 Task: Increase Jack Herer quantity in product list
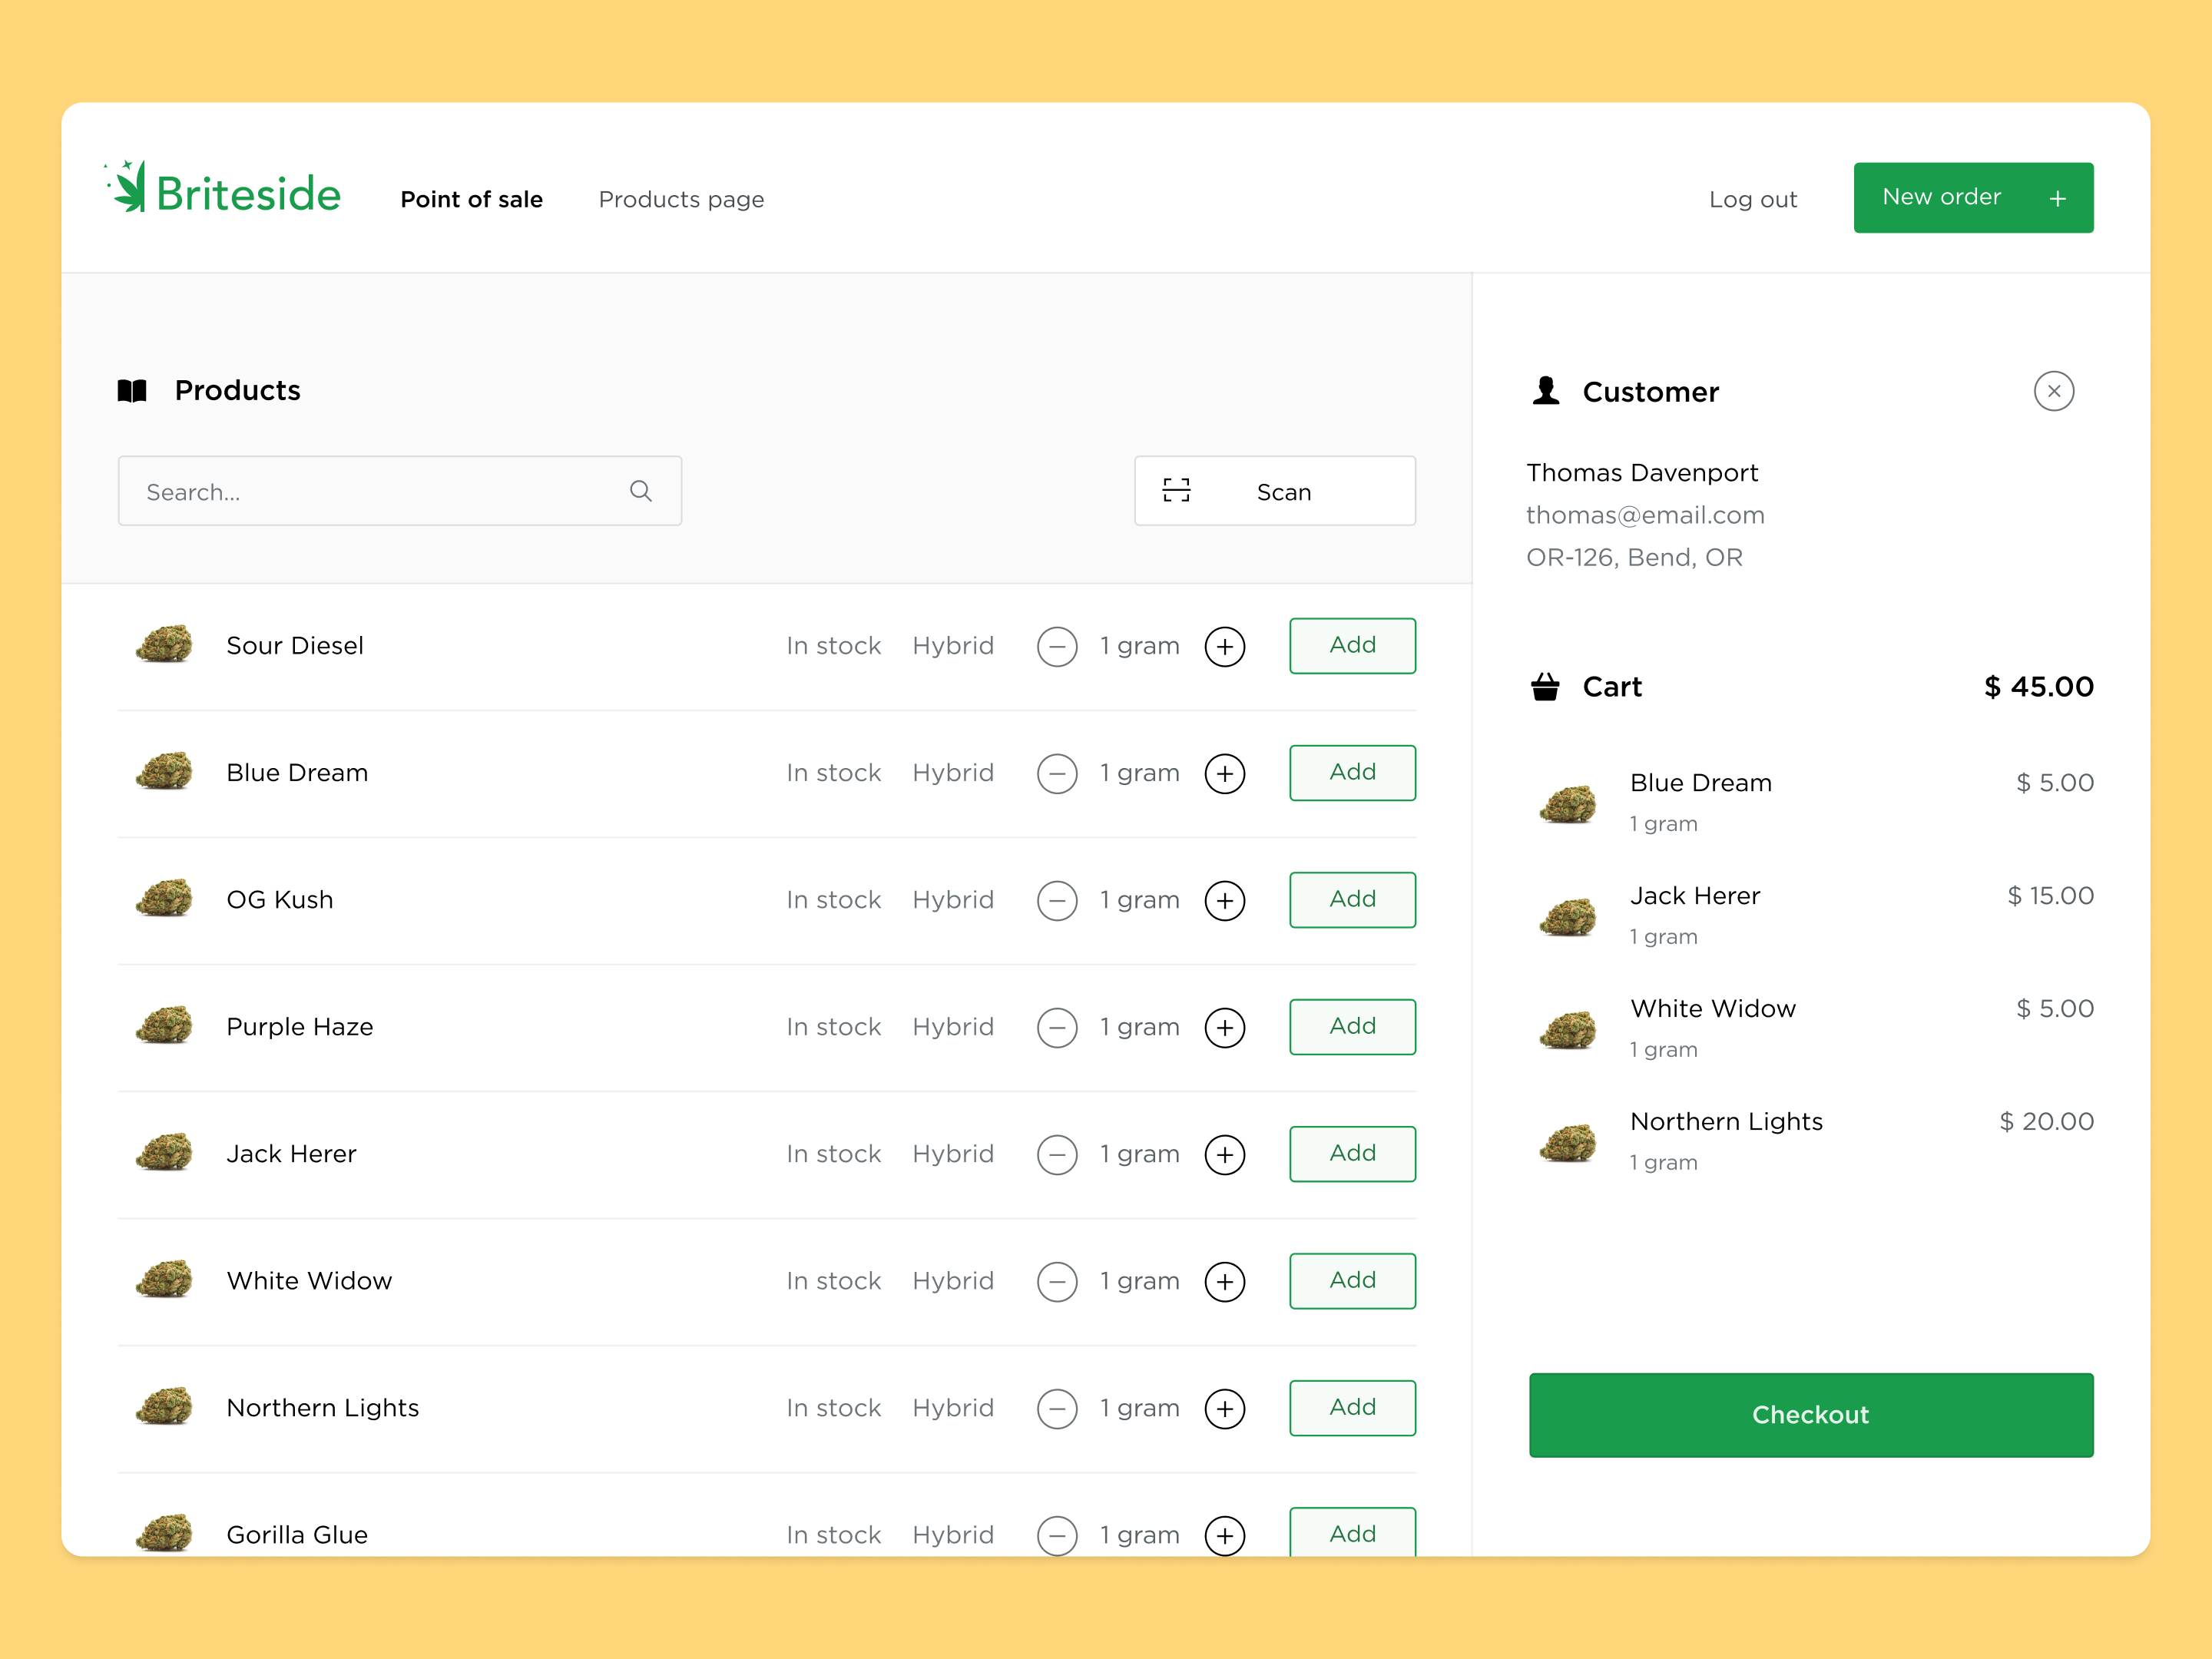pyautogui.click(x=1225, y=1154)
